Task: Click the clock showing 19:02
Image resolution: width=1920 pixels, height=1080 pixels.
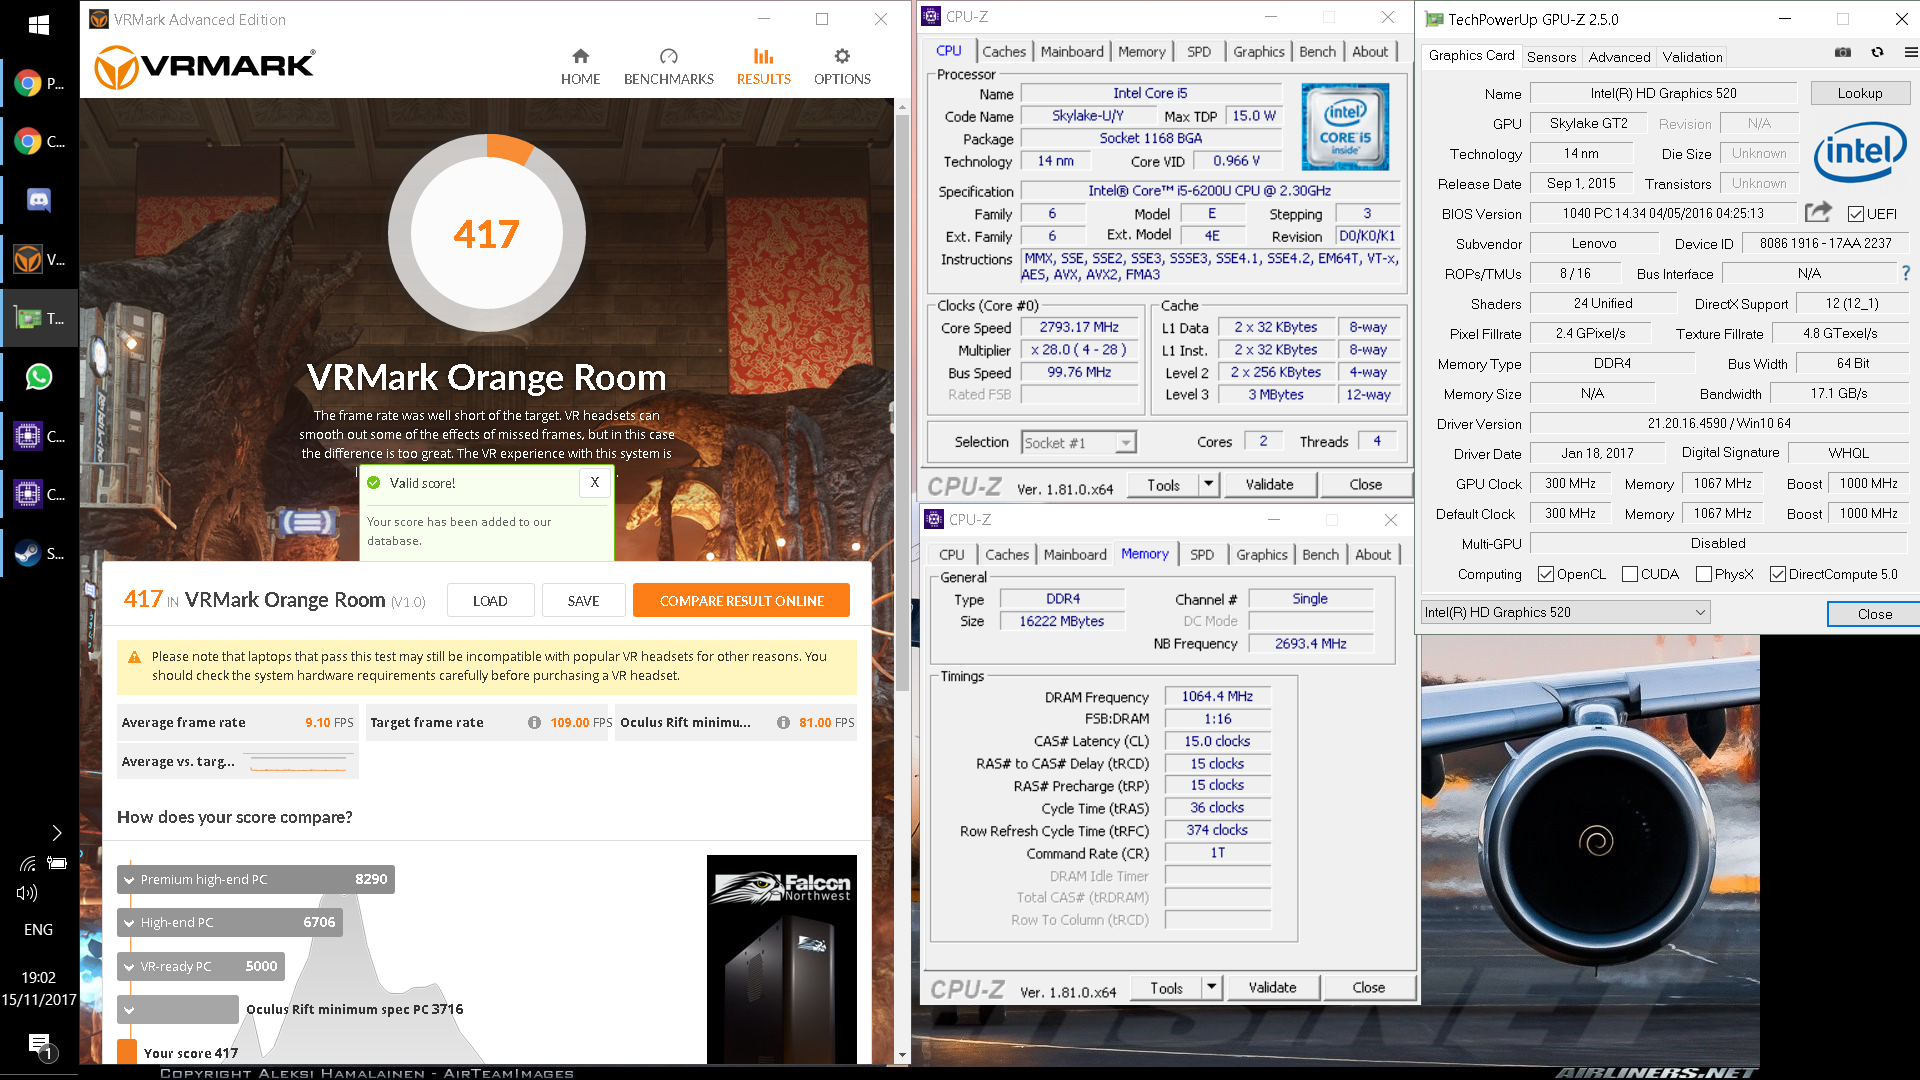Action: pyautogui.click(x=39, y=977)
